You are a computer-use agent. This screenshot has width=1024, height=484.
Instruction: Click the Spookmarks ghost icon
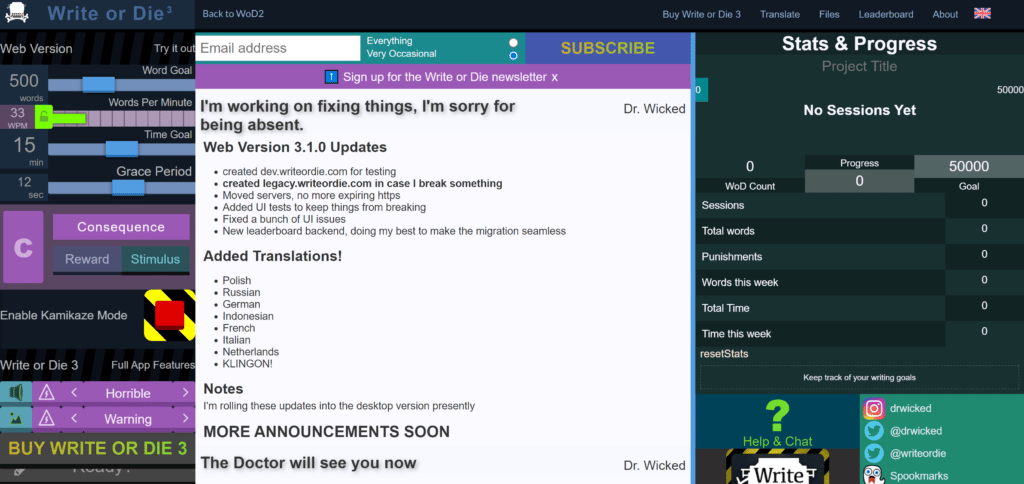pos(874,476)
